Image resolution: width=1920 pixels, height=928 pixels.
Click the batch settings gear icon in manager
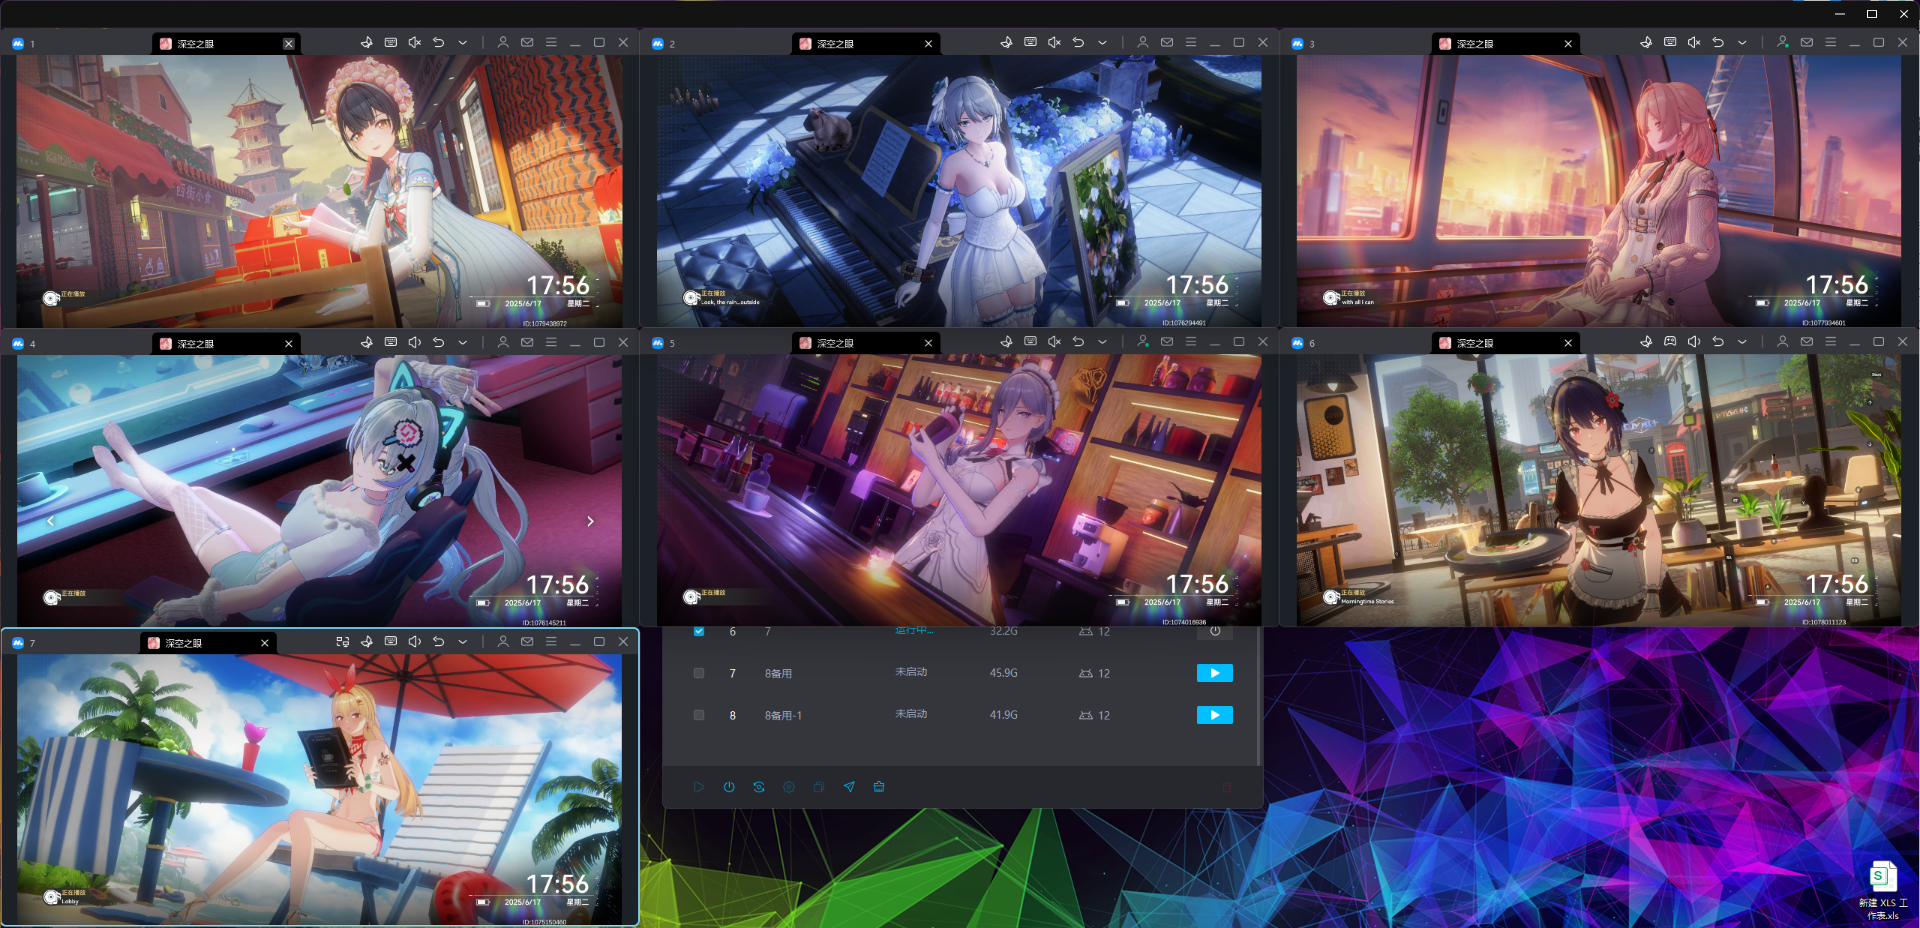[789, 787]
